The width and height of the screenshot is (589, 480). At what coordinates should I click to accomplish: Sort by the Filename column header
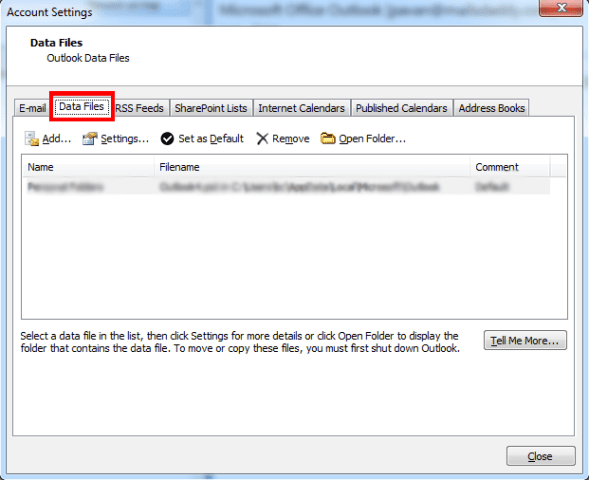[312, 167]
